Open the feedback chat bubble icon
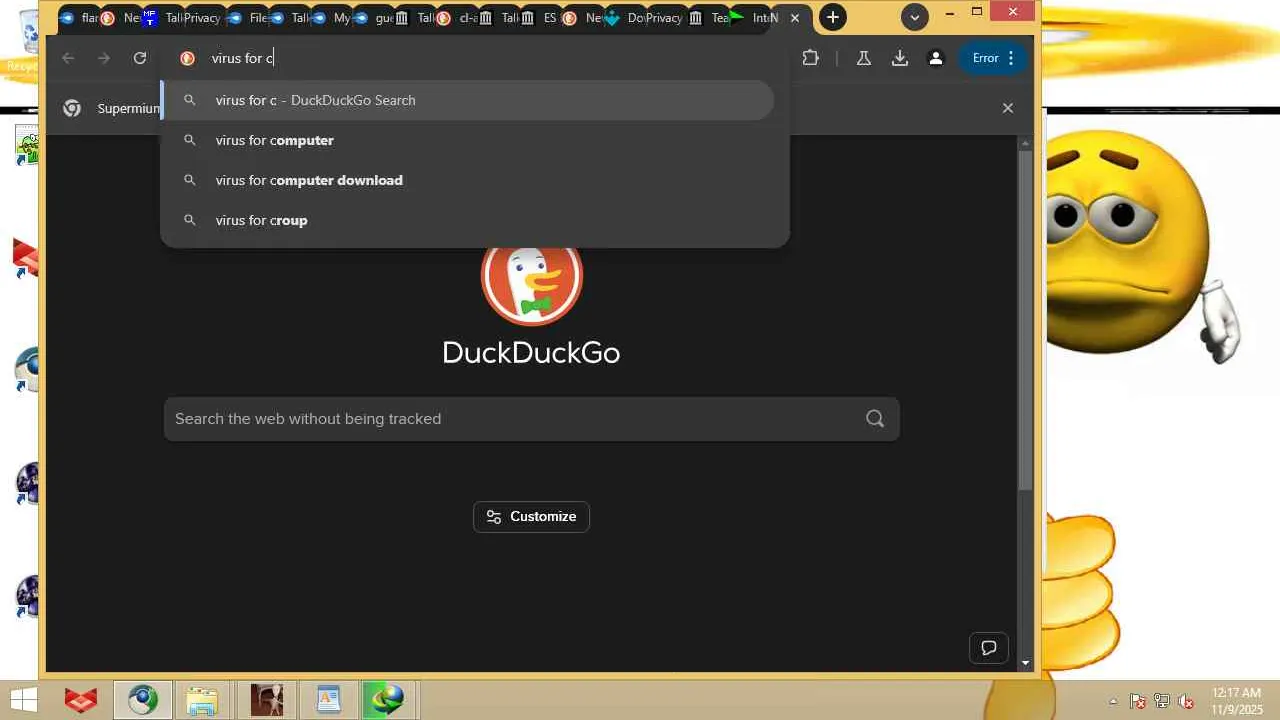The image size is (1280, 720). [x=989, y=648]
